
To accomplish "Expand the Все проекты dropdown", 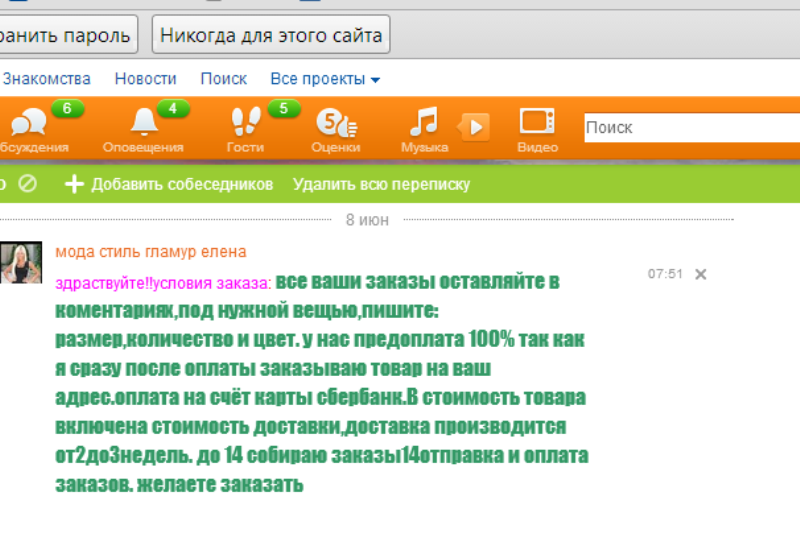I will tap(325, 79).
